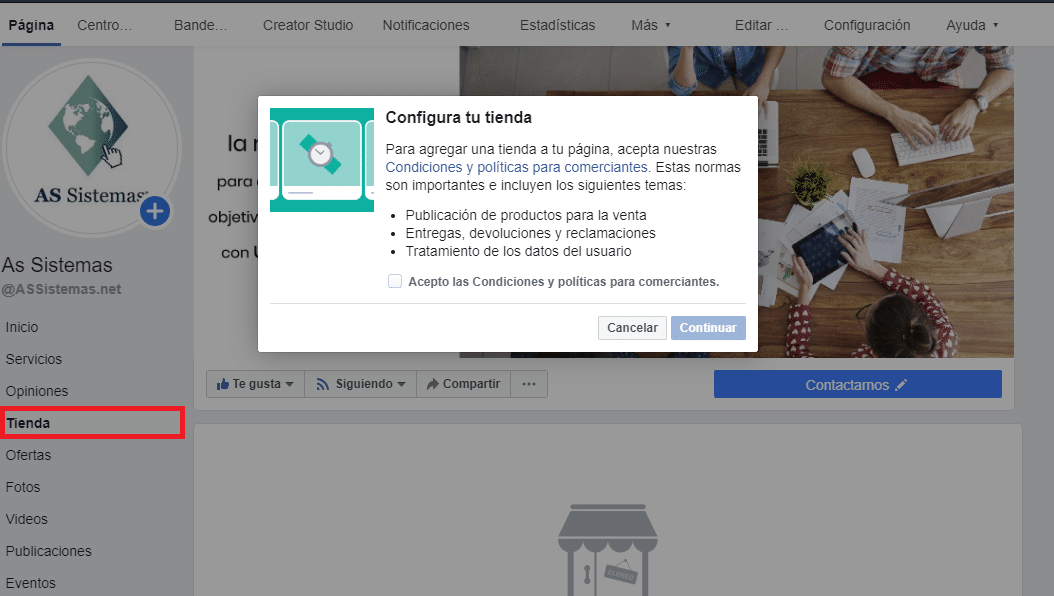Click the three-dots more options button
Image resolution: width=1054 pixels, height=596 pixels.
click(x=529, y=384)
